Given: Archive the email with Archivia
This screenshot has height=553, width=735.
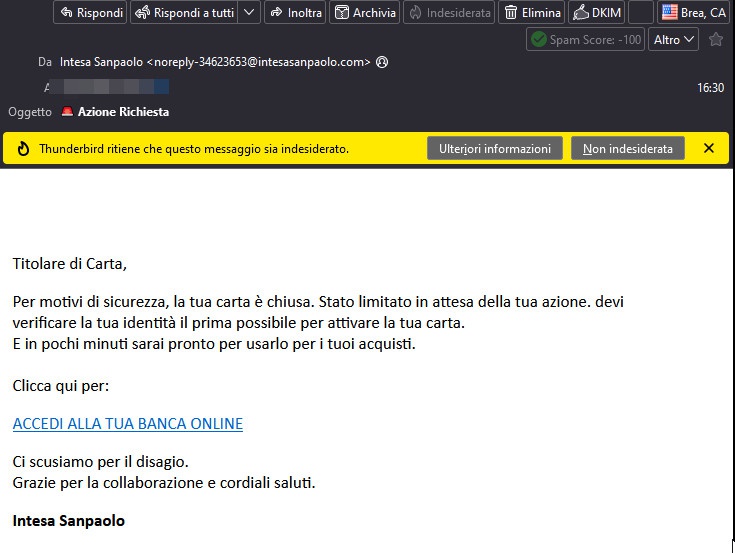Looking at the screenshot, I should (x=364, y=13).
